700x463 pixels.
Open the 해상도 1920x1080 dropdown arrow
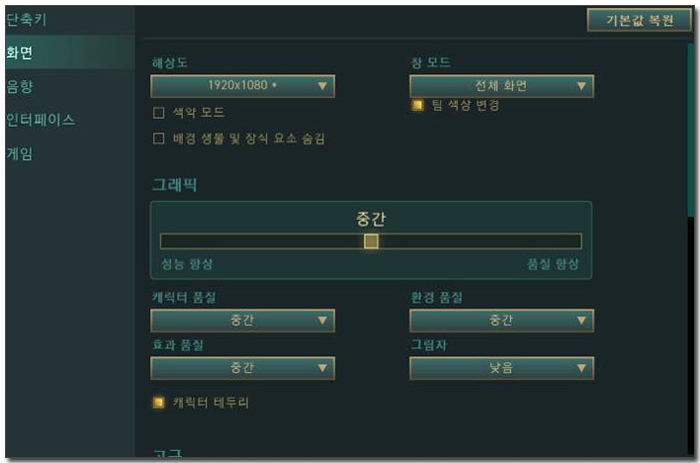pos(322,86)
